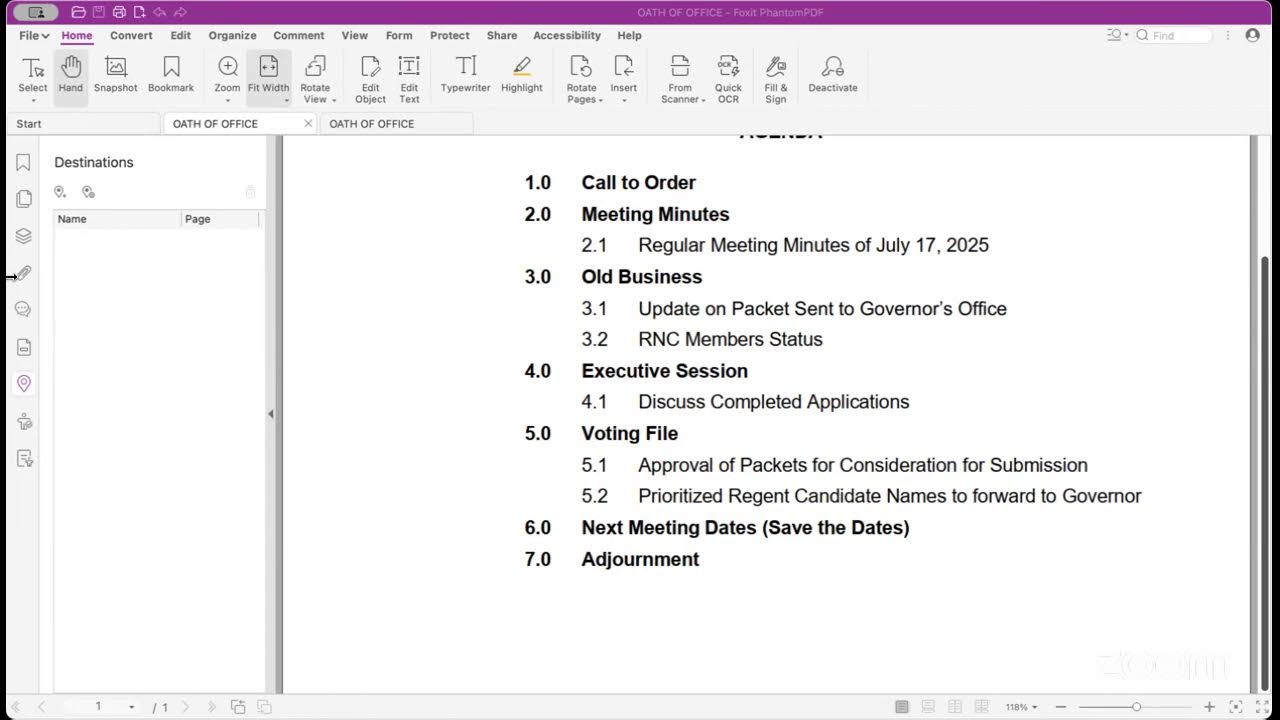Click the Deactivate license icon
The width and height of the screenshot is (1280, 720).
tap(833, 76)
